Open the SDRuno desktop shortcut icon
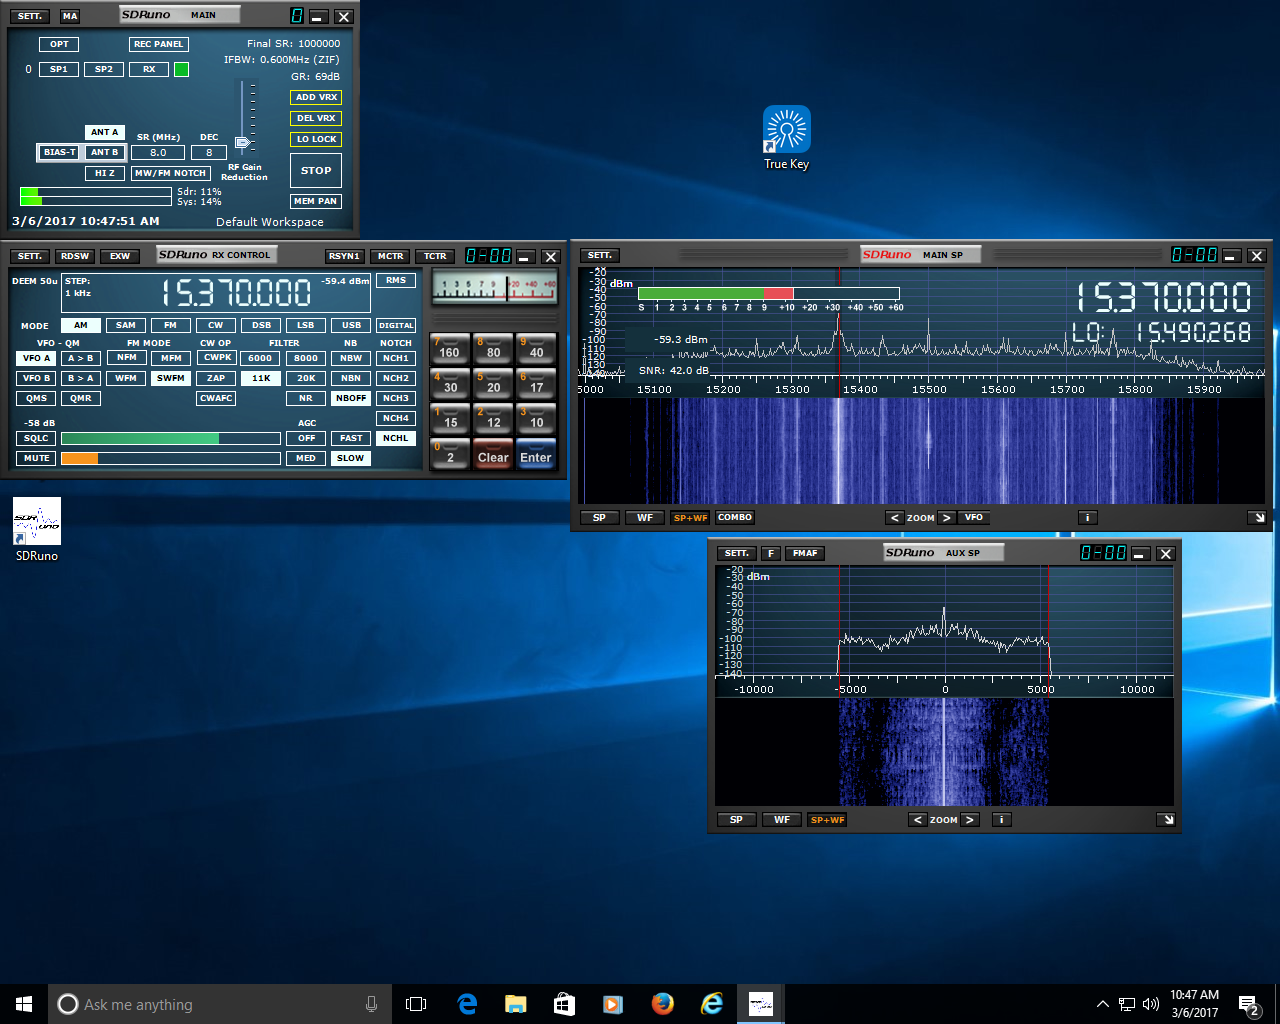Image resolution: width=1280 pixels, height=1024 pixels. pyautogui.click(x=37, y=529)
